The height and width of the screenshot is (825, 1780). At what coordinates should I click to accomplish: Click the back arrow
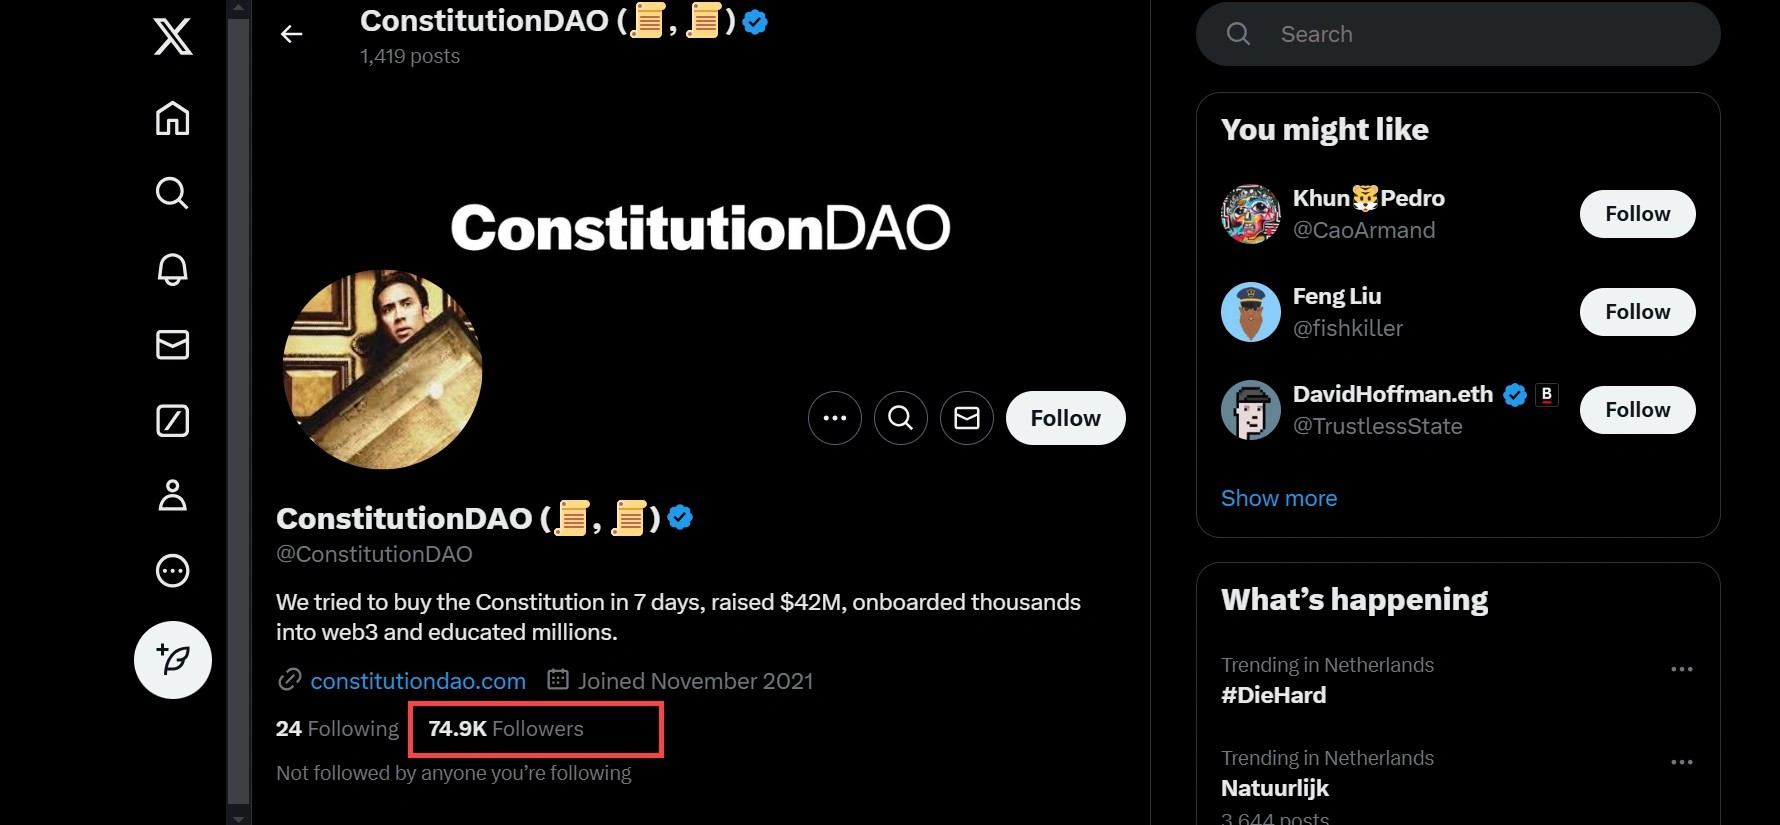(292, 35)
